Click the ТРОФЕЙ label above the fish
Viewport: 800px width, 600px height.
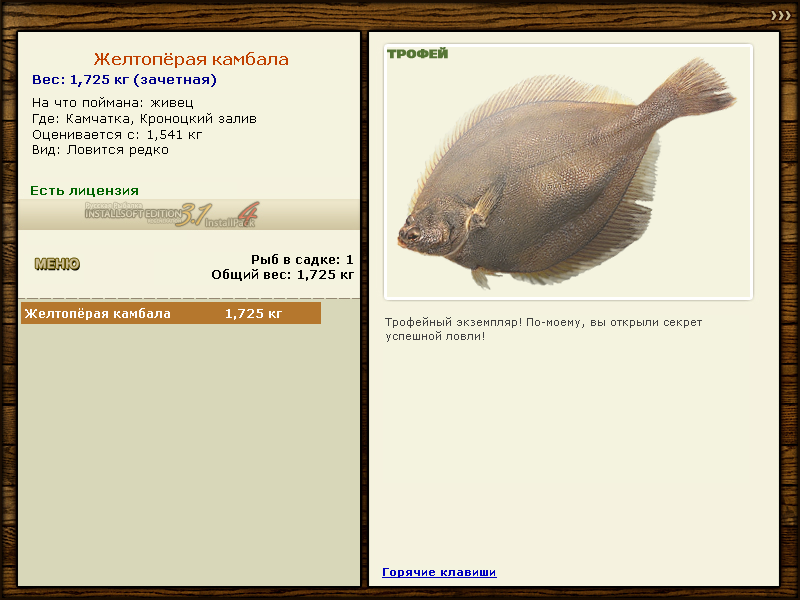(417, 53)
